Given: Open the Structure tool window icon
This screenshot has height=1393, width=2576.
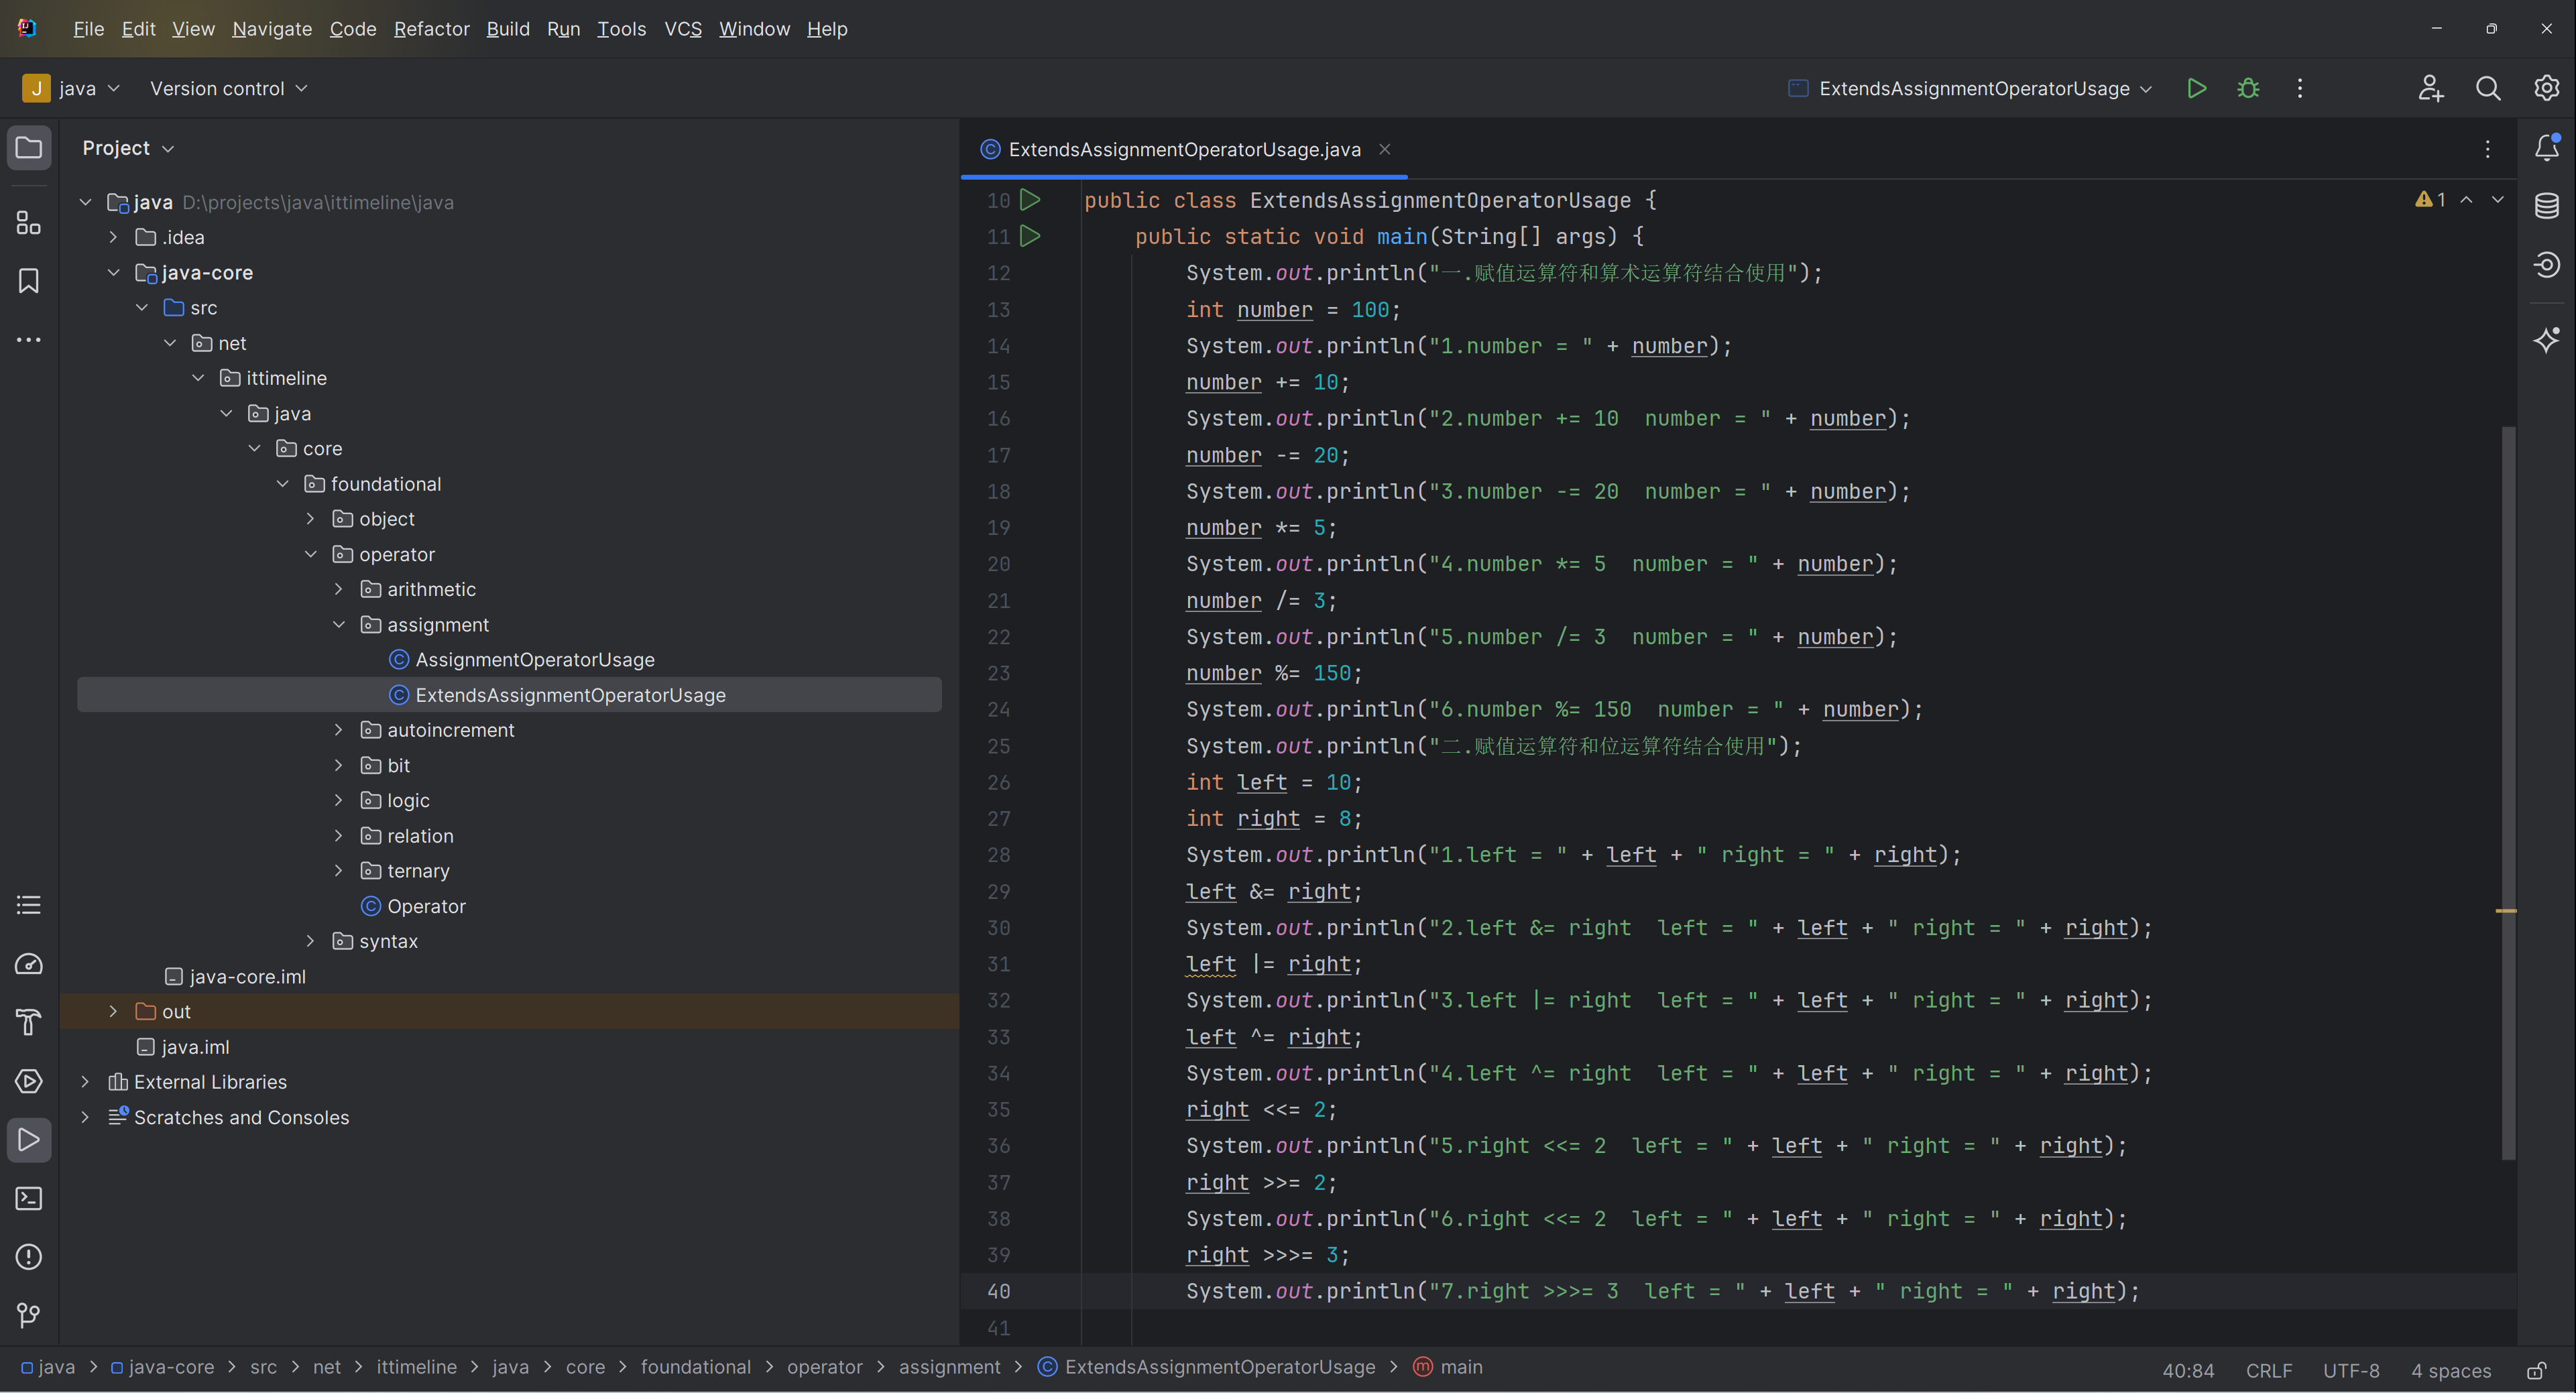Looking at the screenshot, I should (29, 222).
